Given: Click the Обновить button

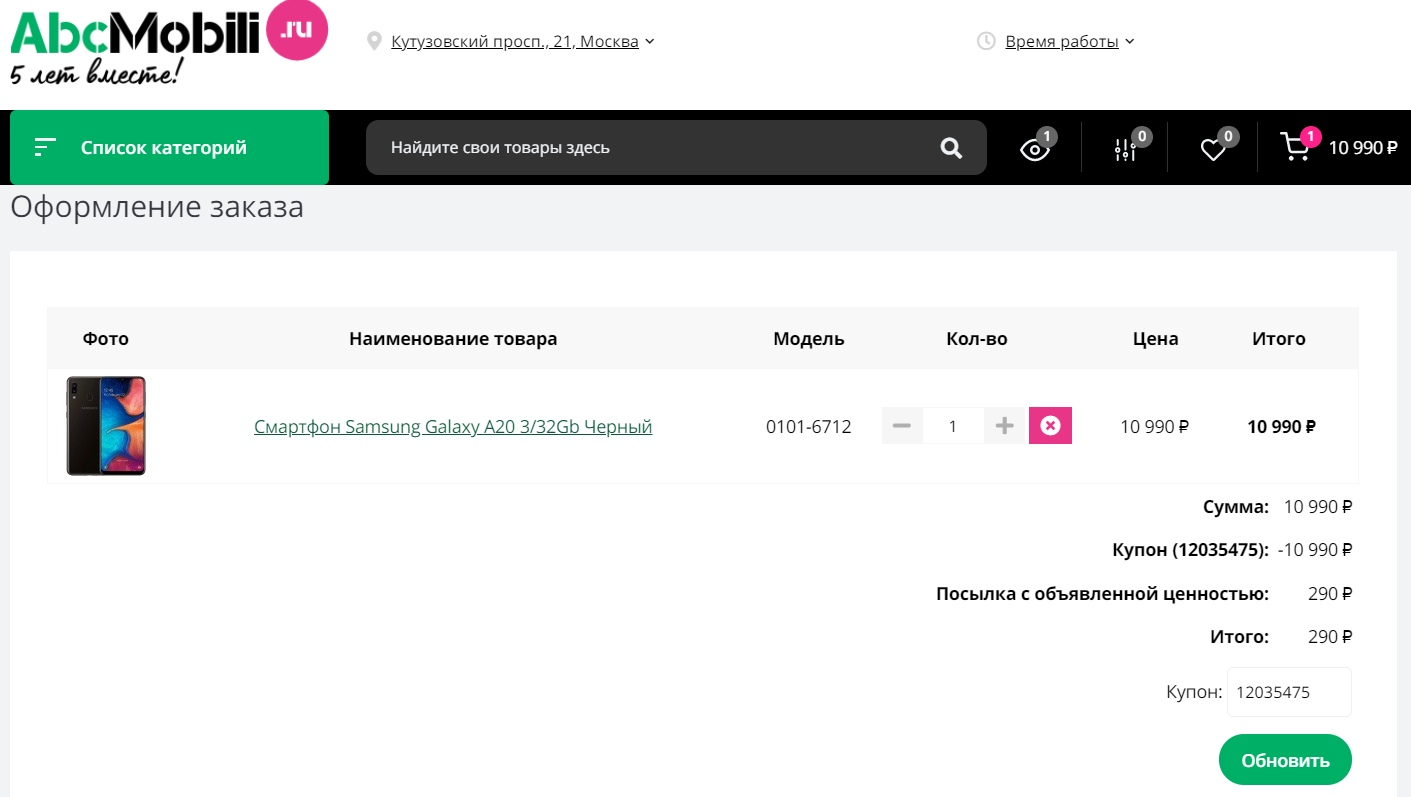Looking at the screenshot, I should pyautogui.click(x=1285, y=760).
